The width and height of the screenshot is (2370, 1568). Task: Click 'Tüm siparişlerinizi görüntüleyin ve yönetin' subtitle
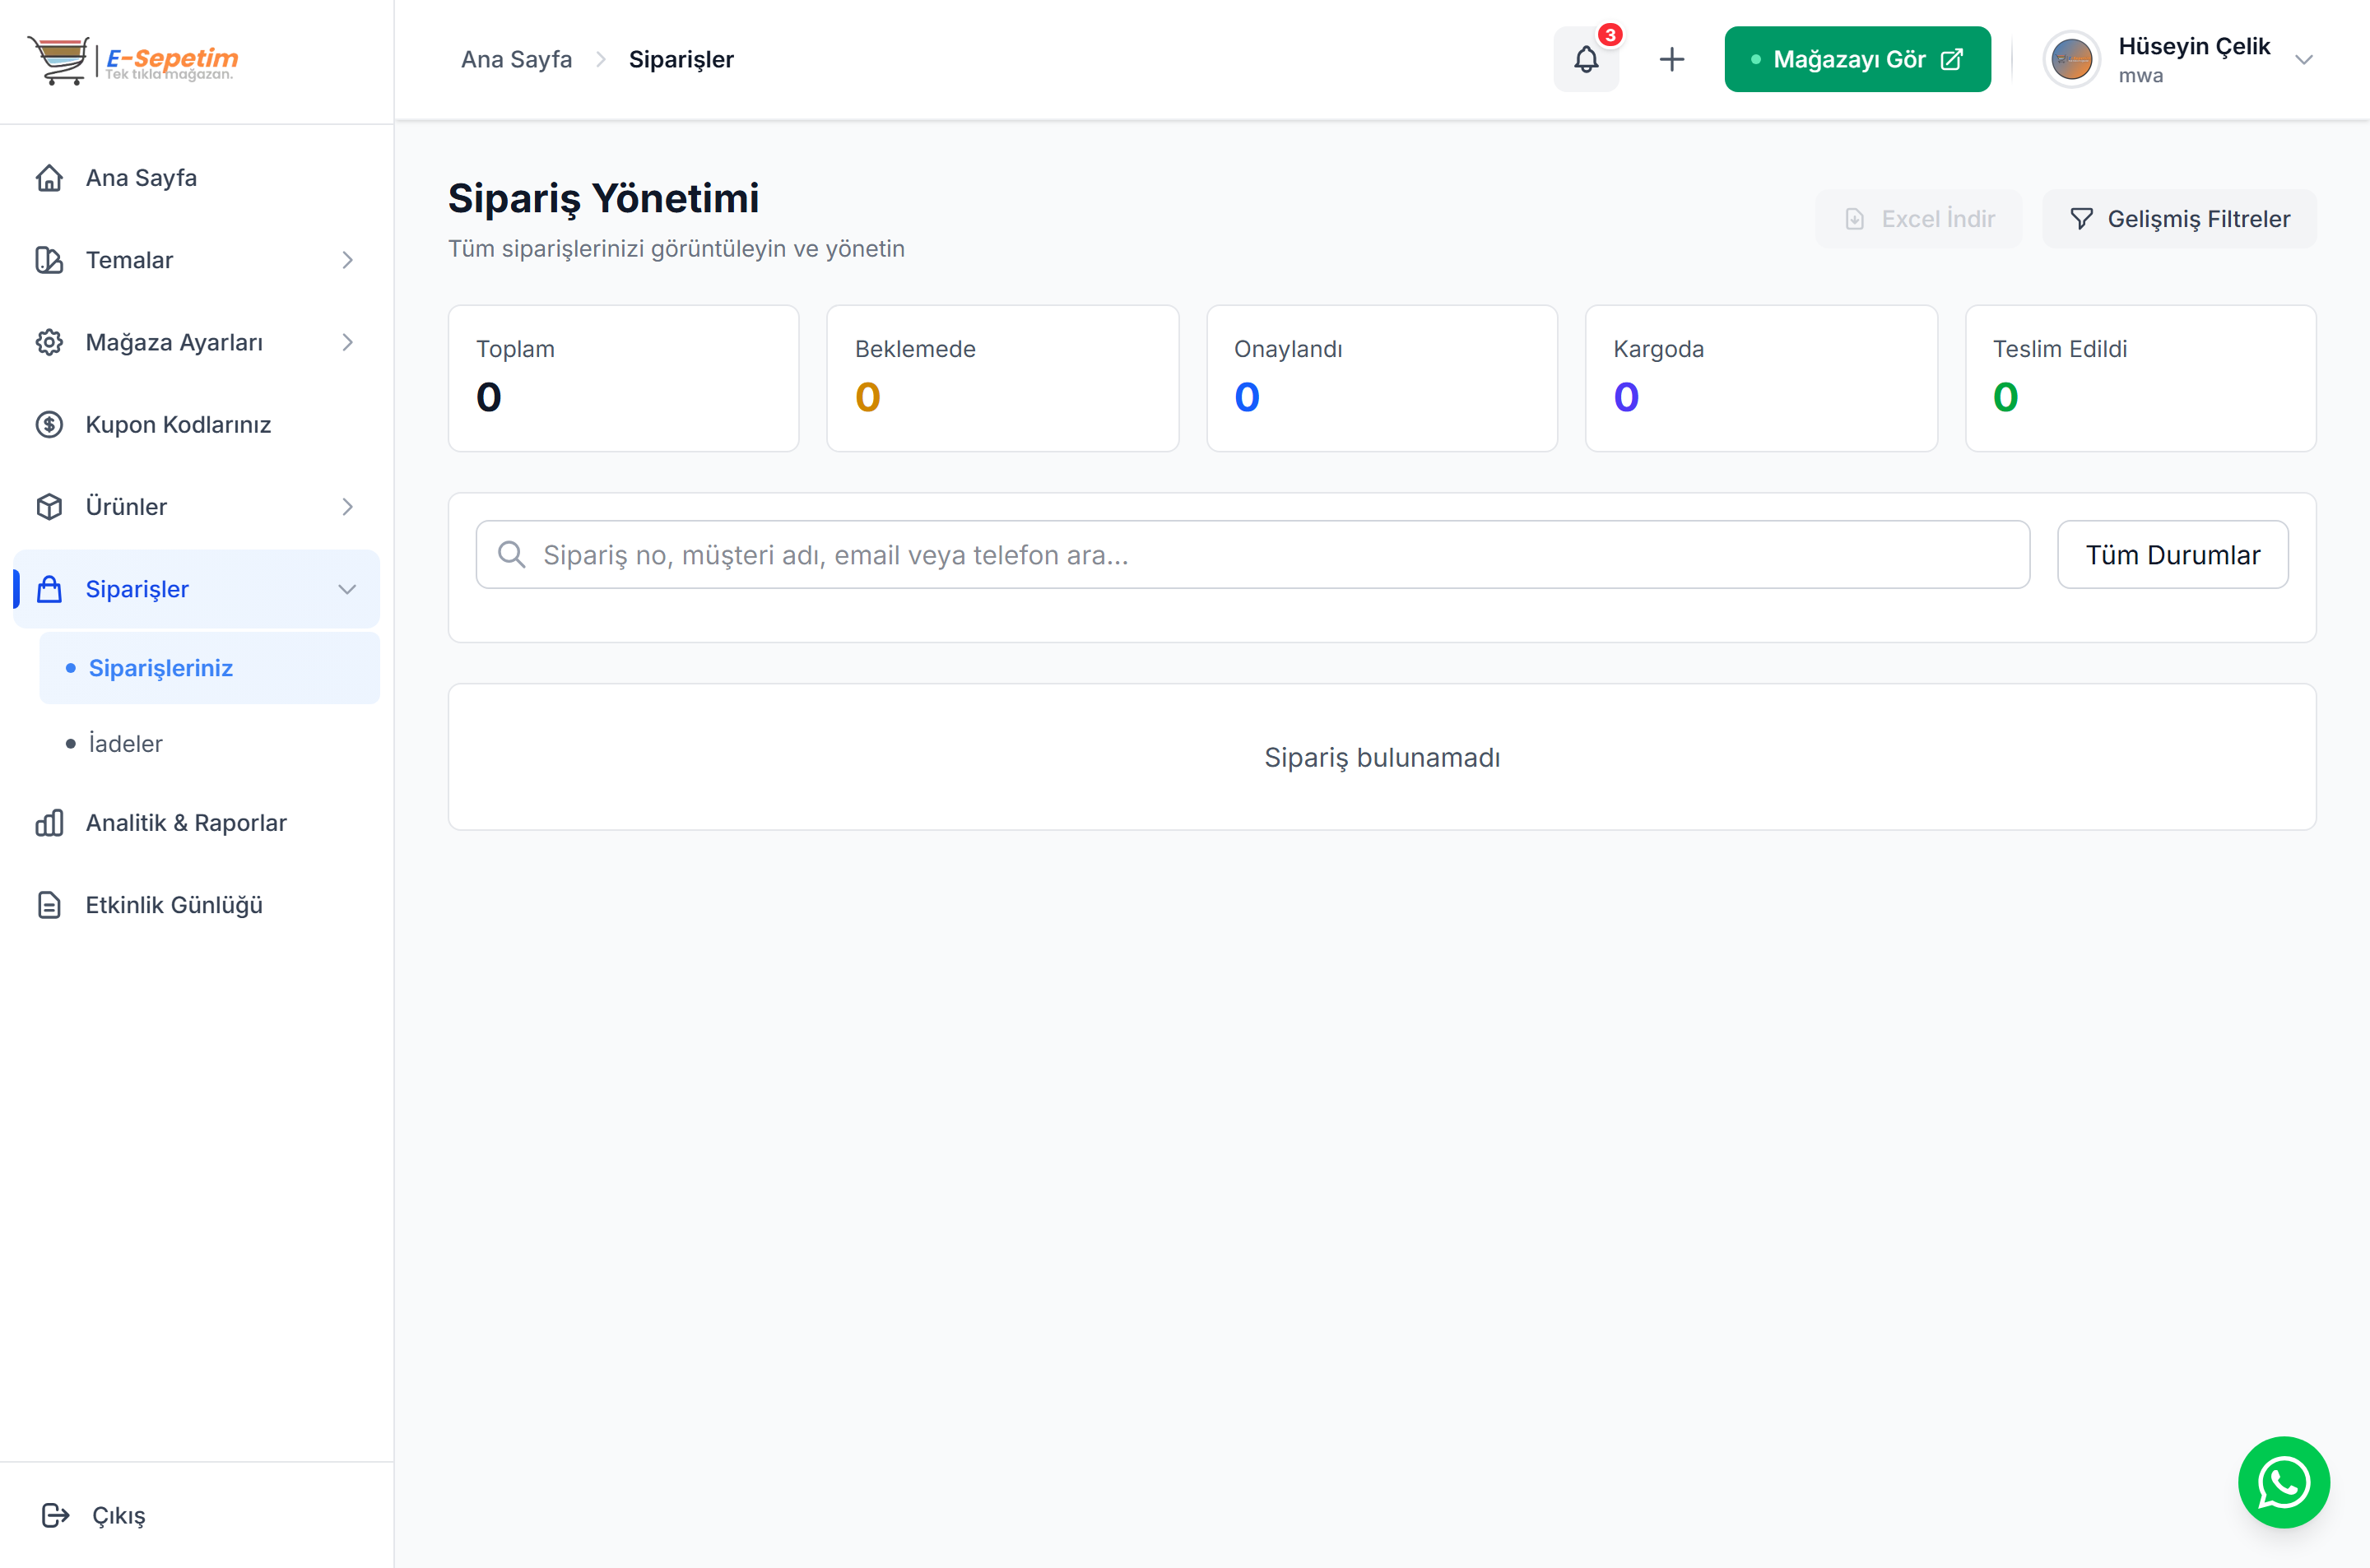click(676, 249)
